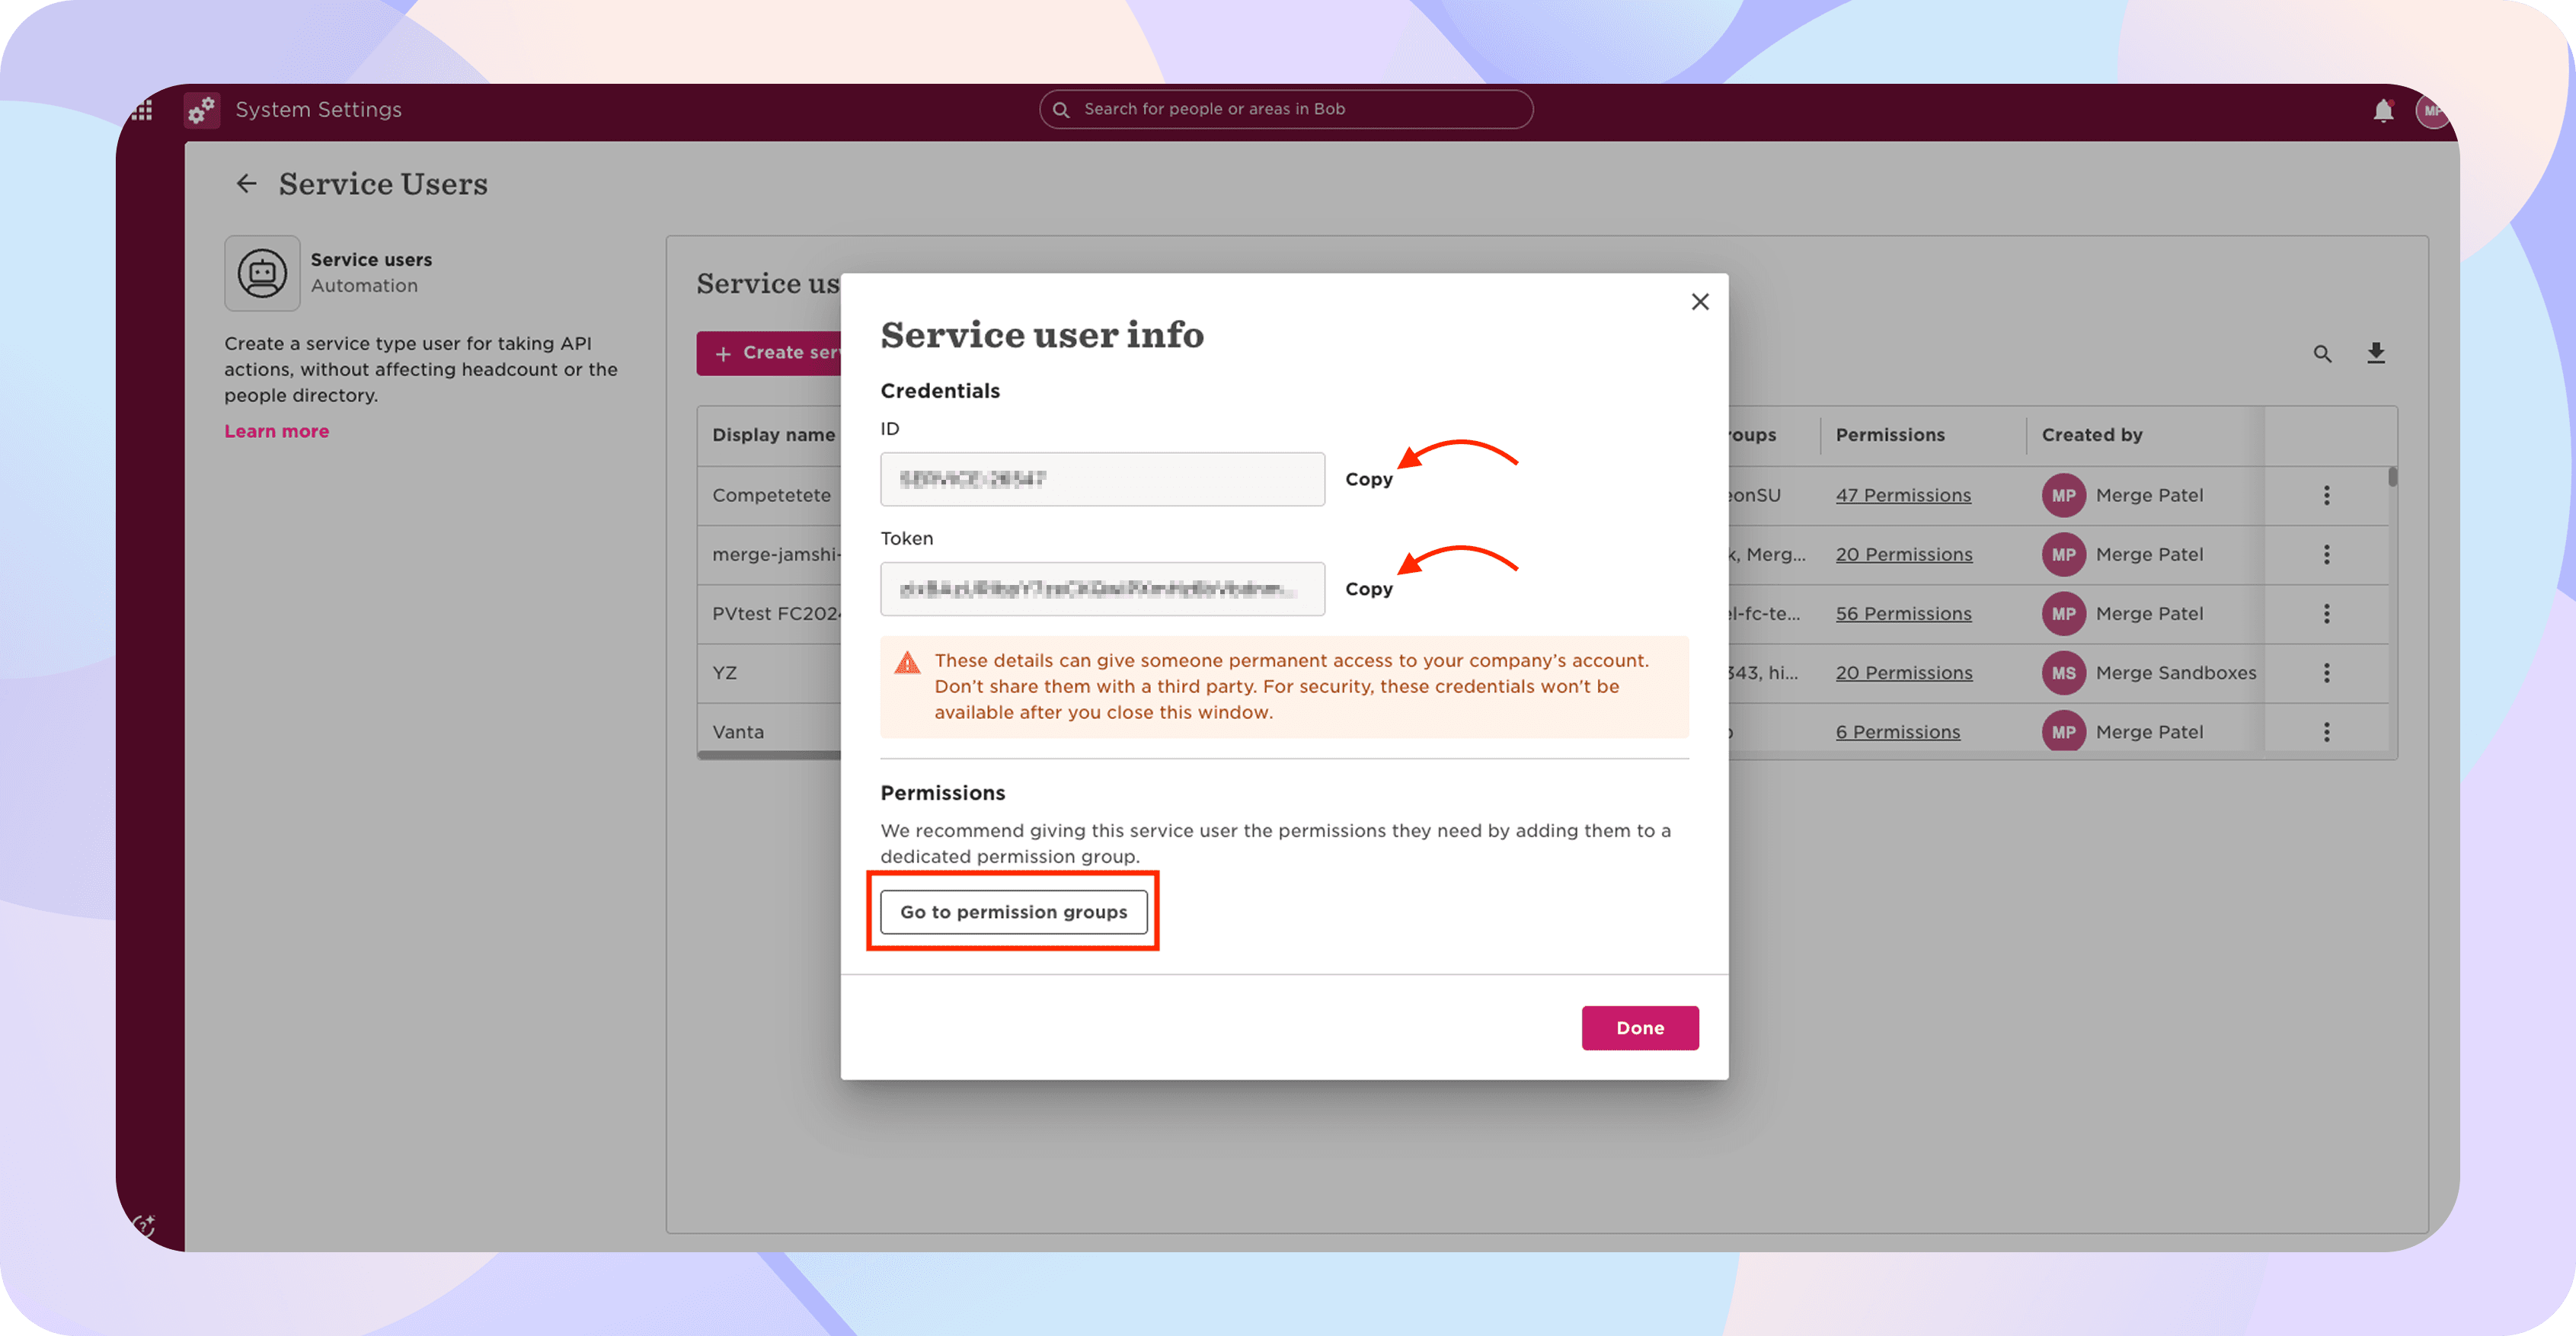Click the Permissions column header

(1890, 435)
